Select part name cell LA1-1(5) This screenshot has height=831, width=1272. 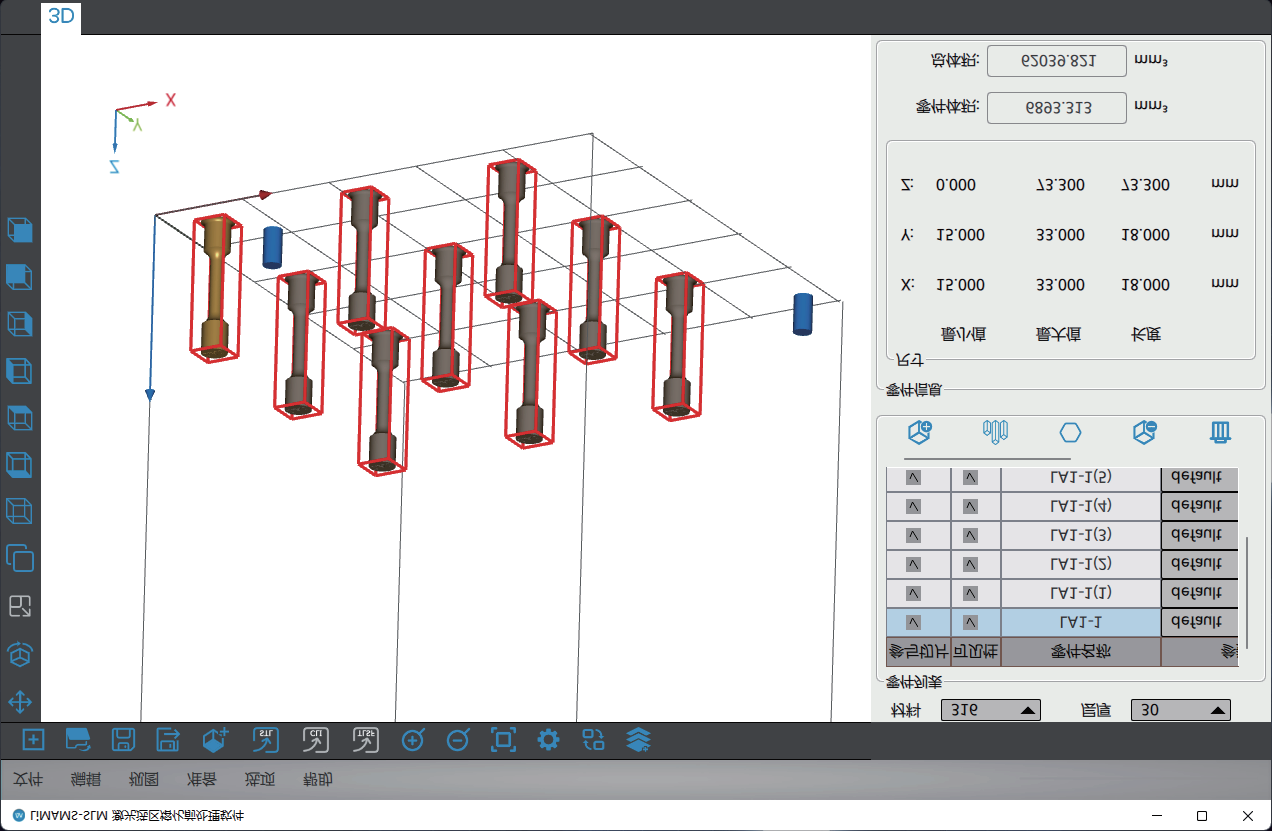(x=1081, y=478)
